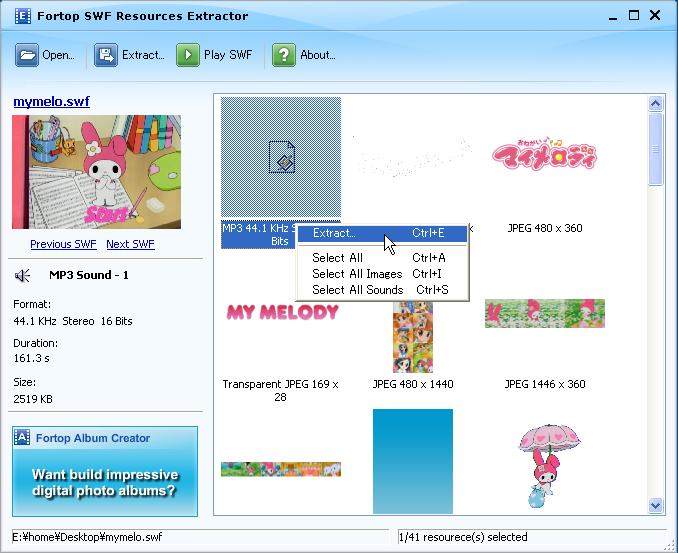
Task: Select the anime faces collage thumbnail
Action: [413, 337]
